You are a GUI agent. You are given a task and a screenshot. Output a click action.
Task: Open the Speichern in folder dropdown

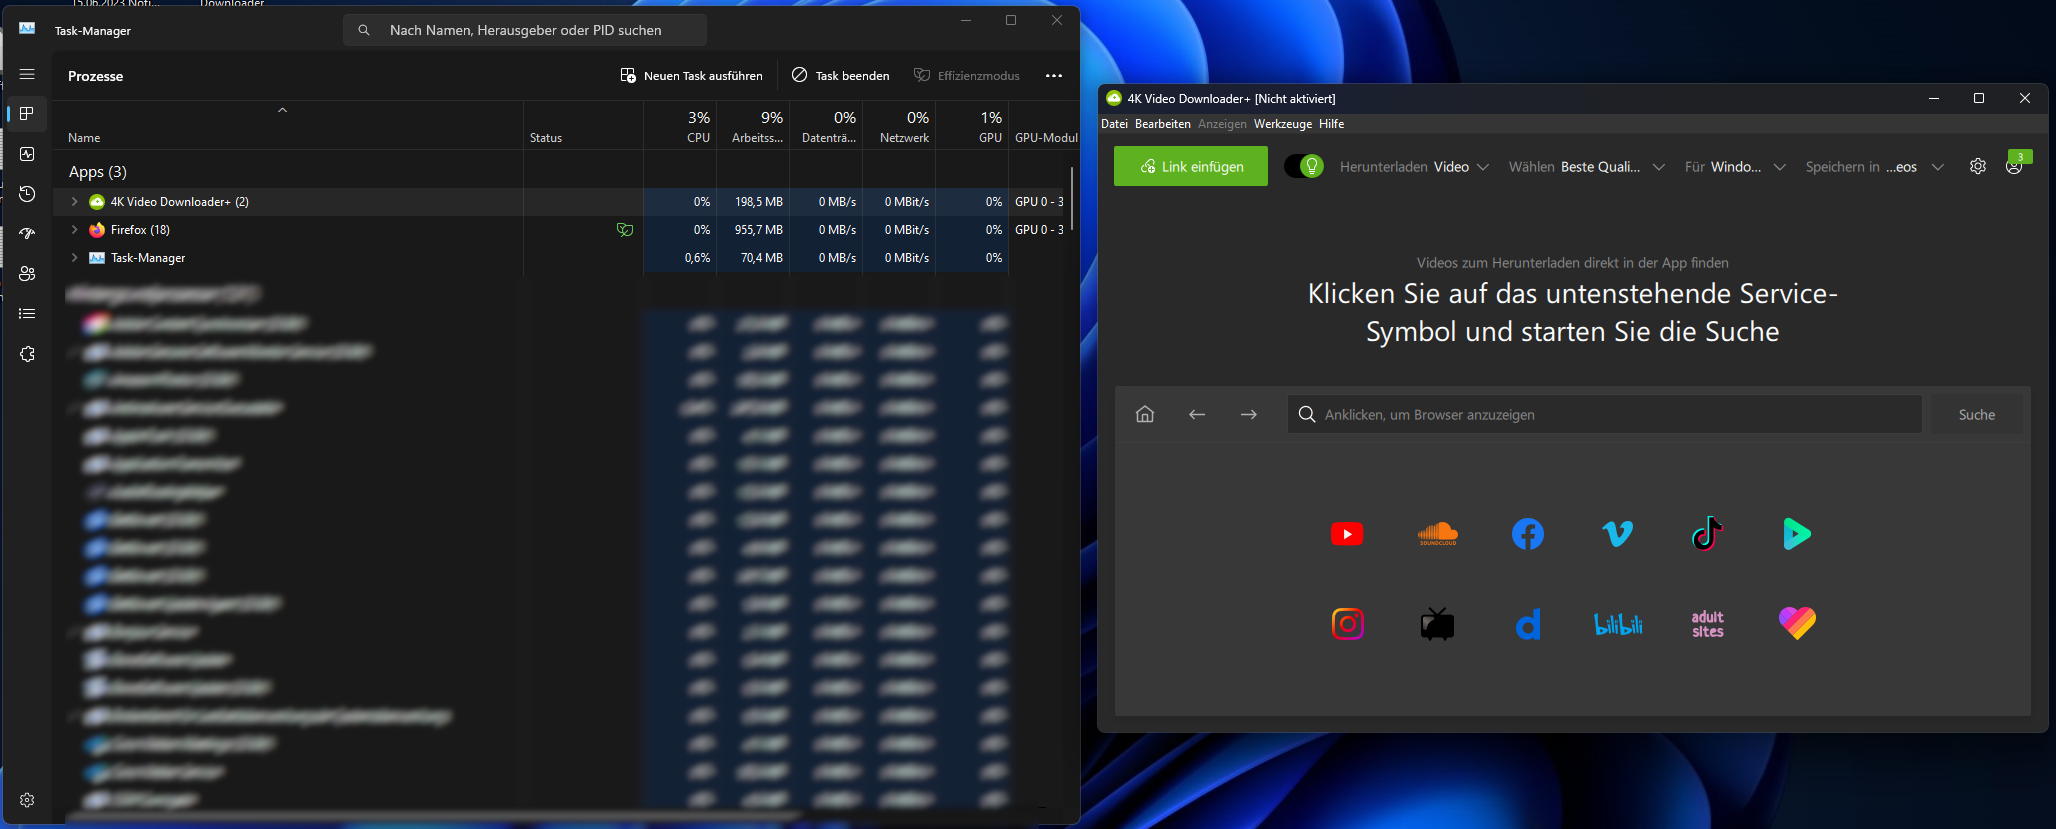1875,167
